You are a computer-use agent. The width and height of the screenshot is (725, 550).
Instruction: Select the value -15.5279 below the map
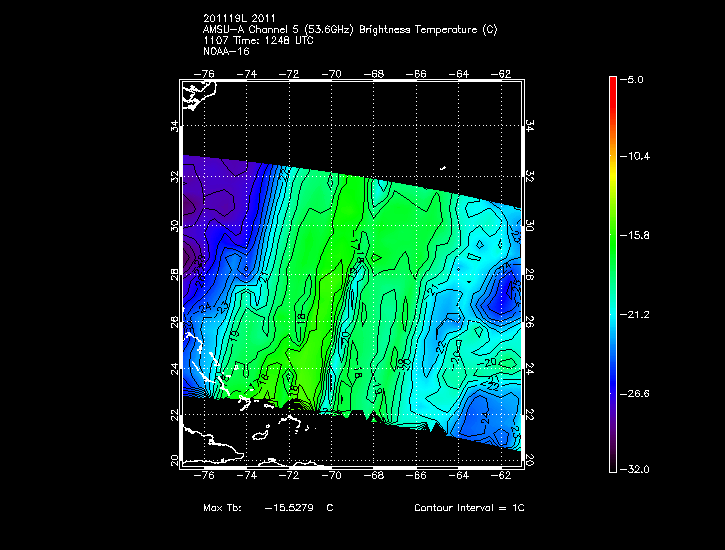(289, 508)
